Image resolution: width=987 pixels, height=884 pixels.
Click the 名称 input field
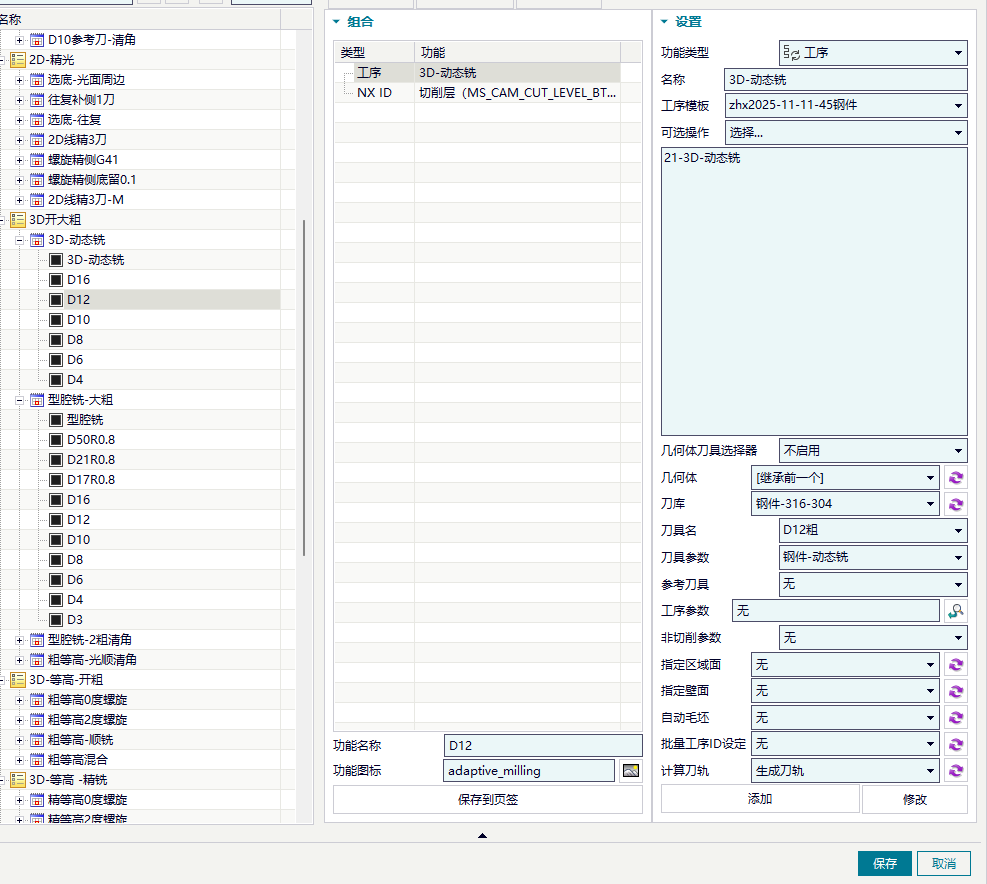[846, 80]
